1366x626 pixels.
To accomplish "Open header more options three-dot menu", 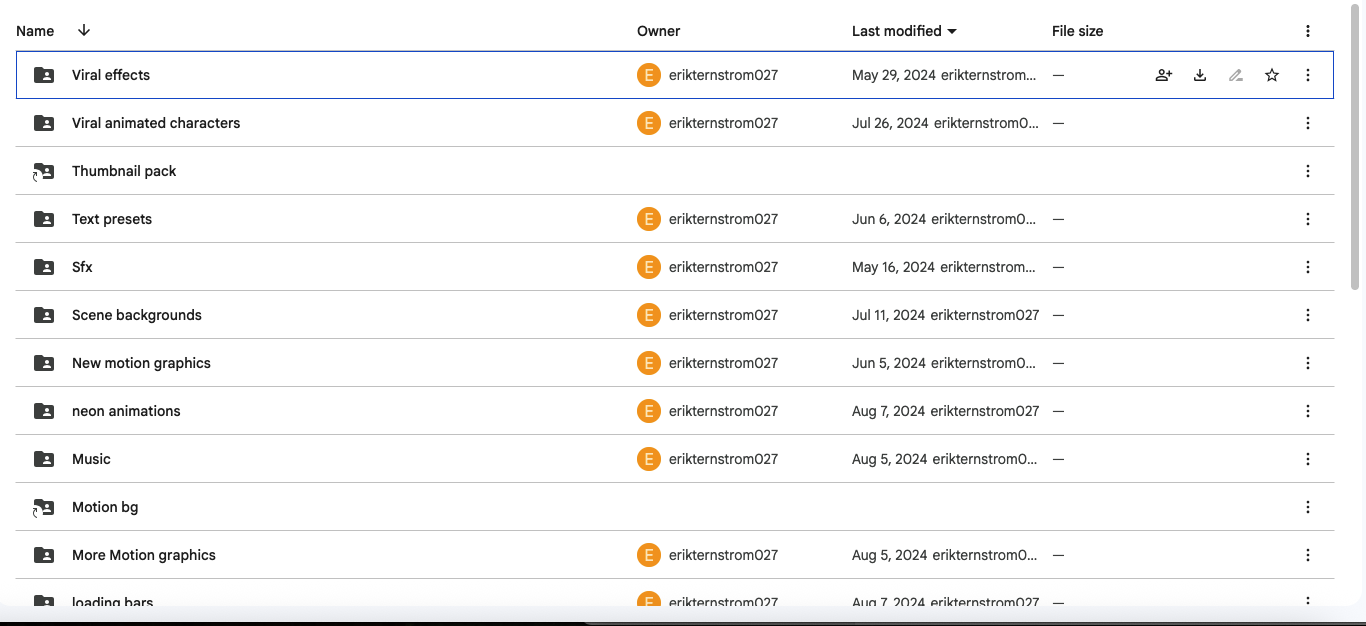I will click(1308, 31).
